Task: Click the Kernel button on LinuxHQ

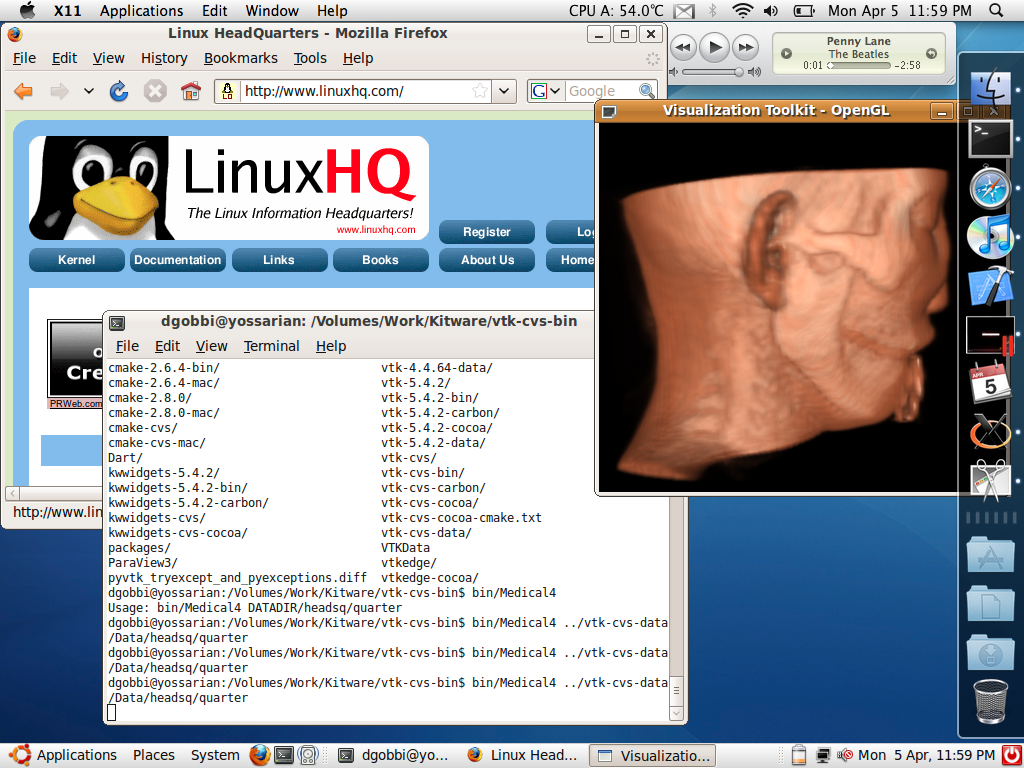Action: click(x=76, y=260)
